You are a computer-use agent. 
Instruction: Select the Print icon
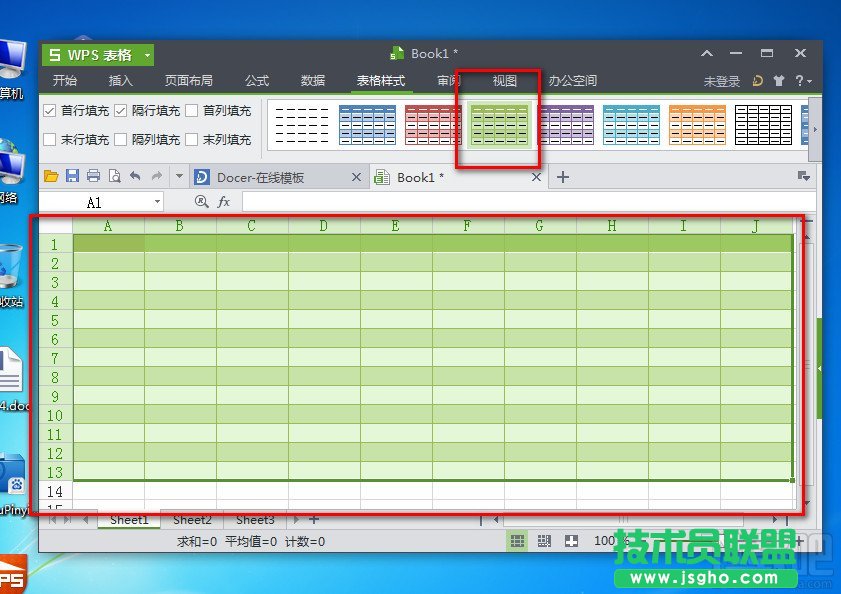click(92, 176)
